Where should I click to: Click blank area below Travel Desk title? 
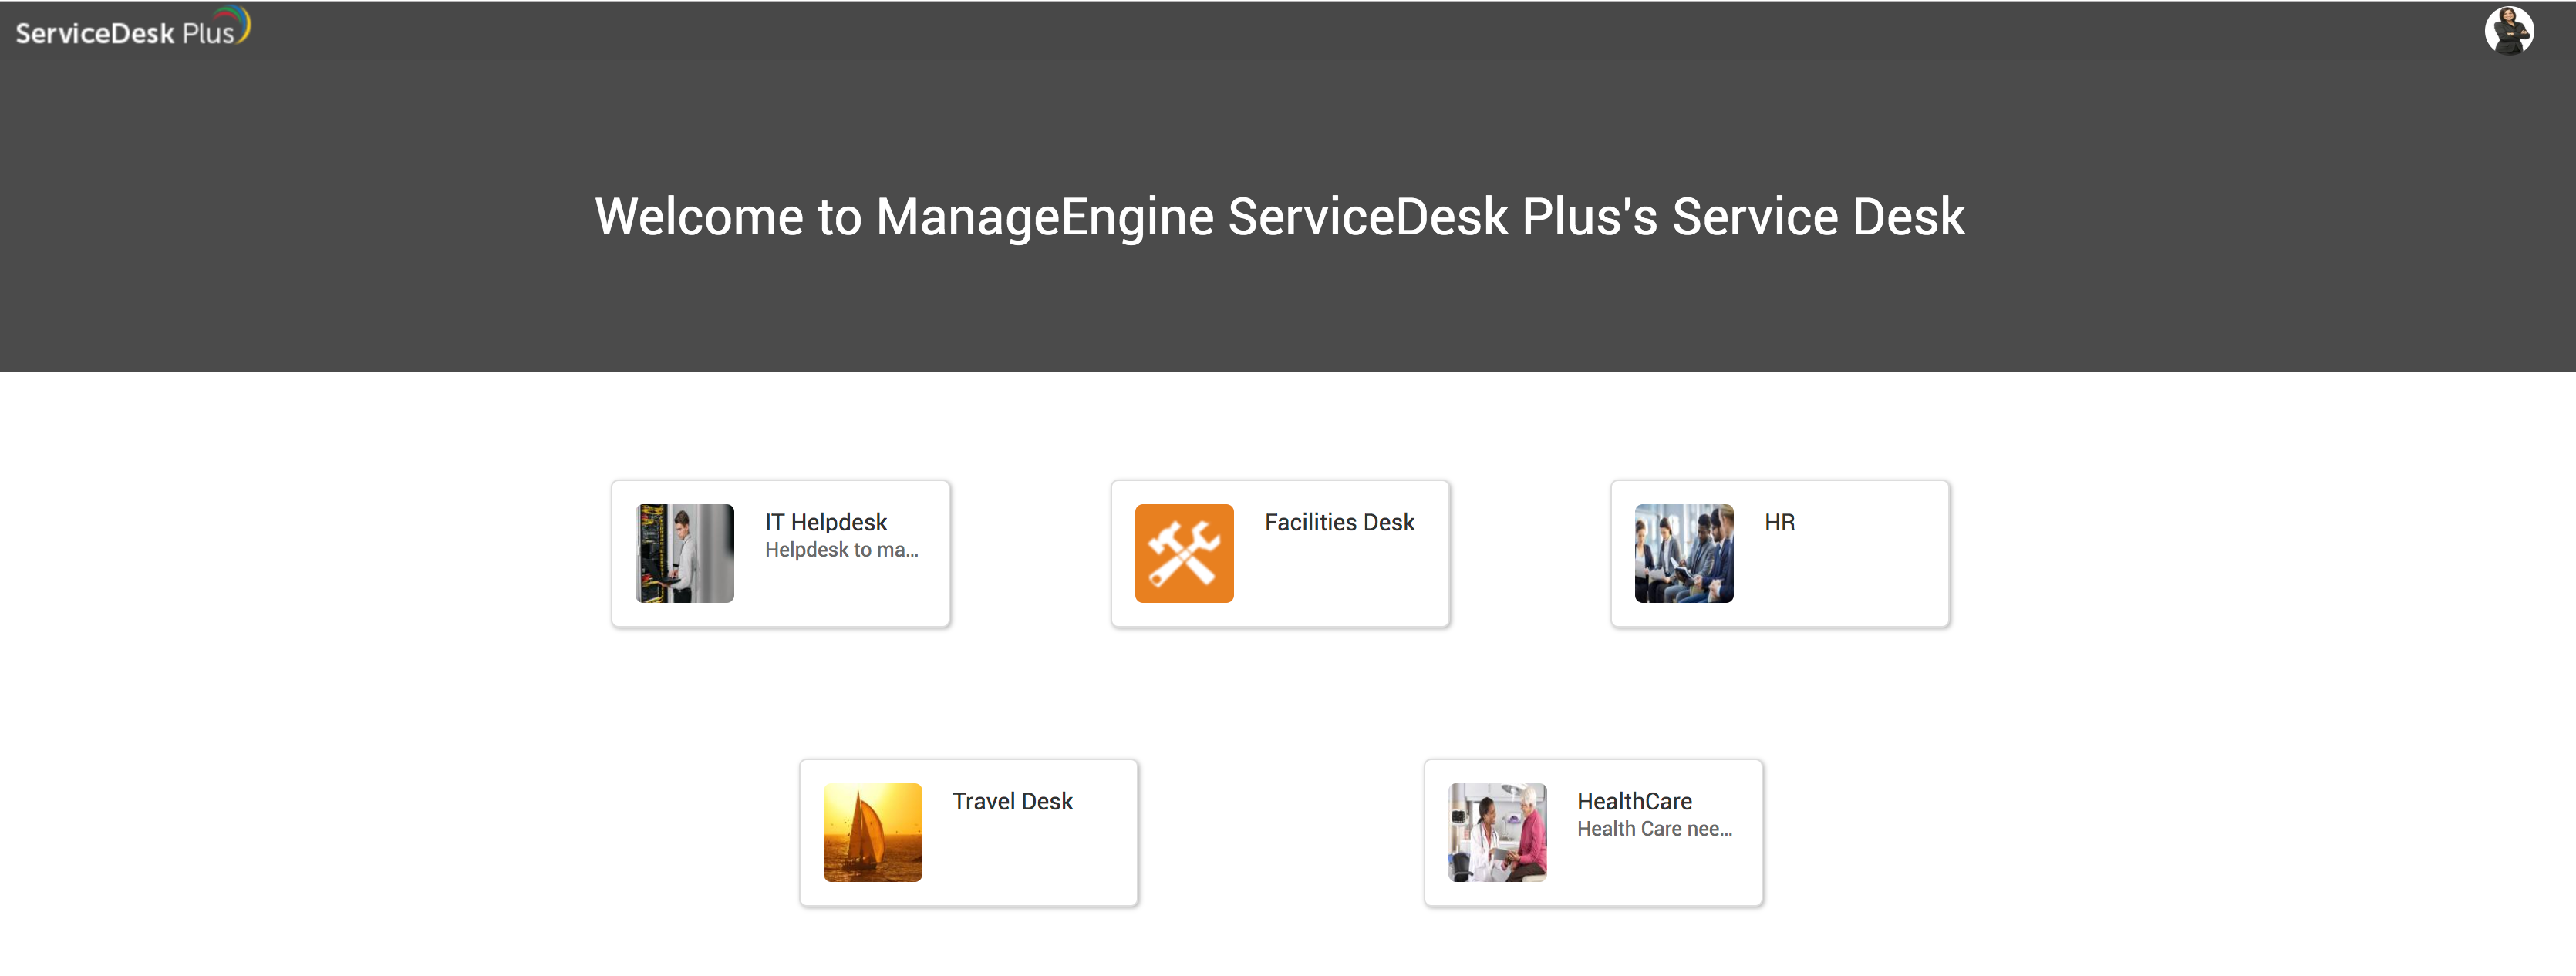[1030, 860]
